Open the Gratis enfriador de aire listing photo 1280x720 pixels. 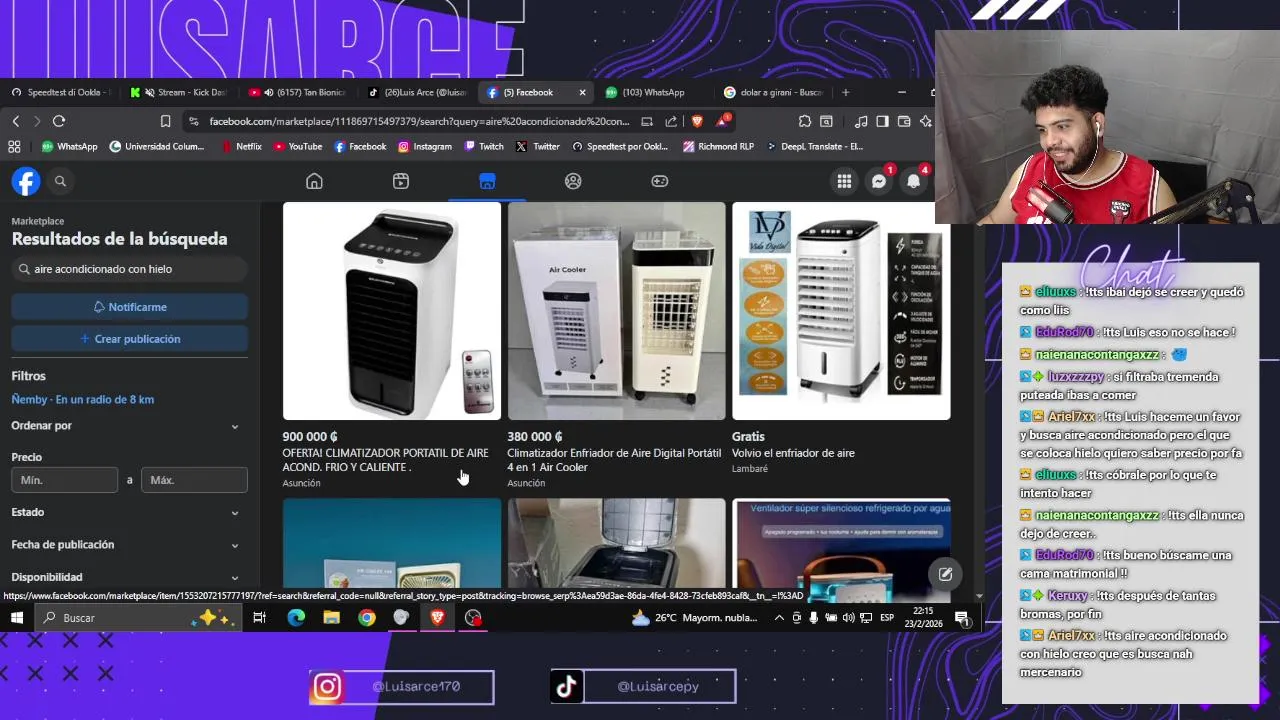(841, 311)
